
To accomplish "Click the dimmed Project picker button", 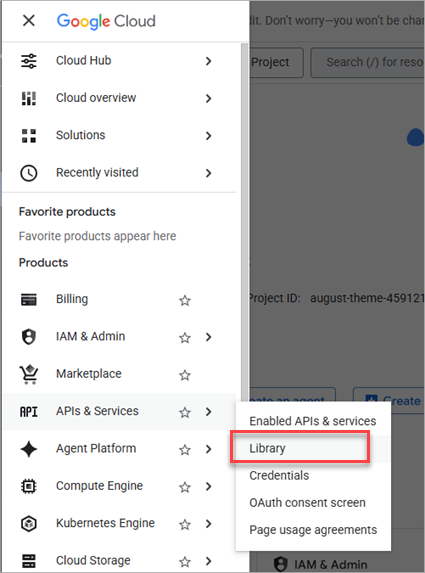I will (276, 62).
